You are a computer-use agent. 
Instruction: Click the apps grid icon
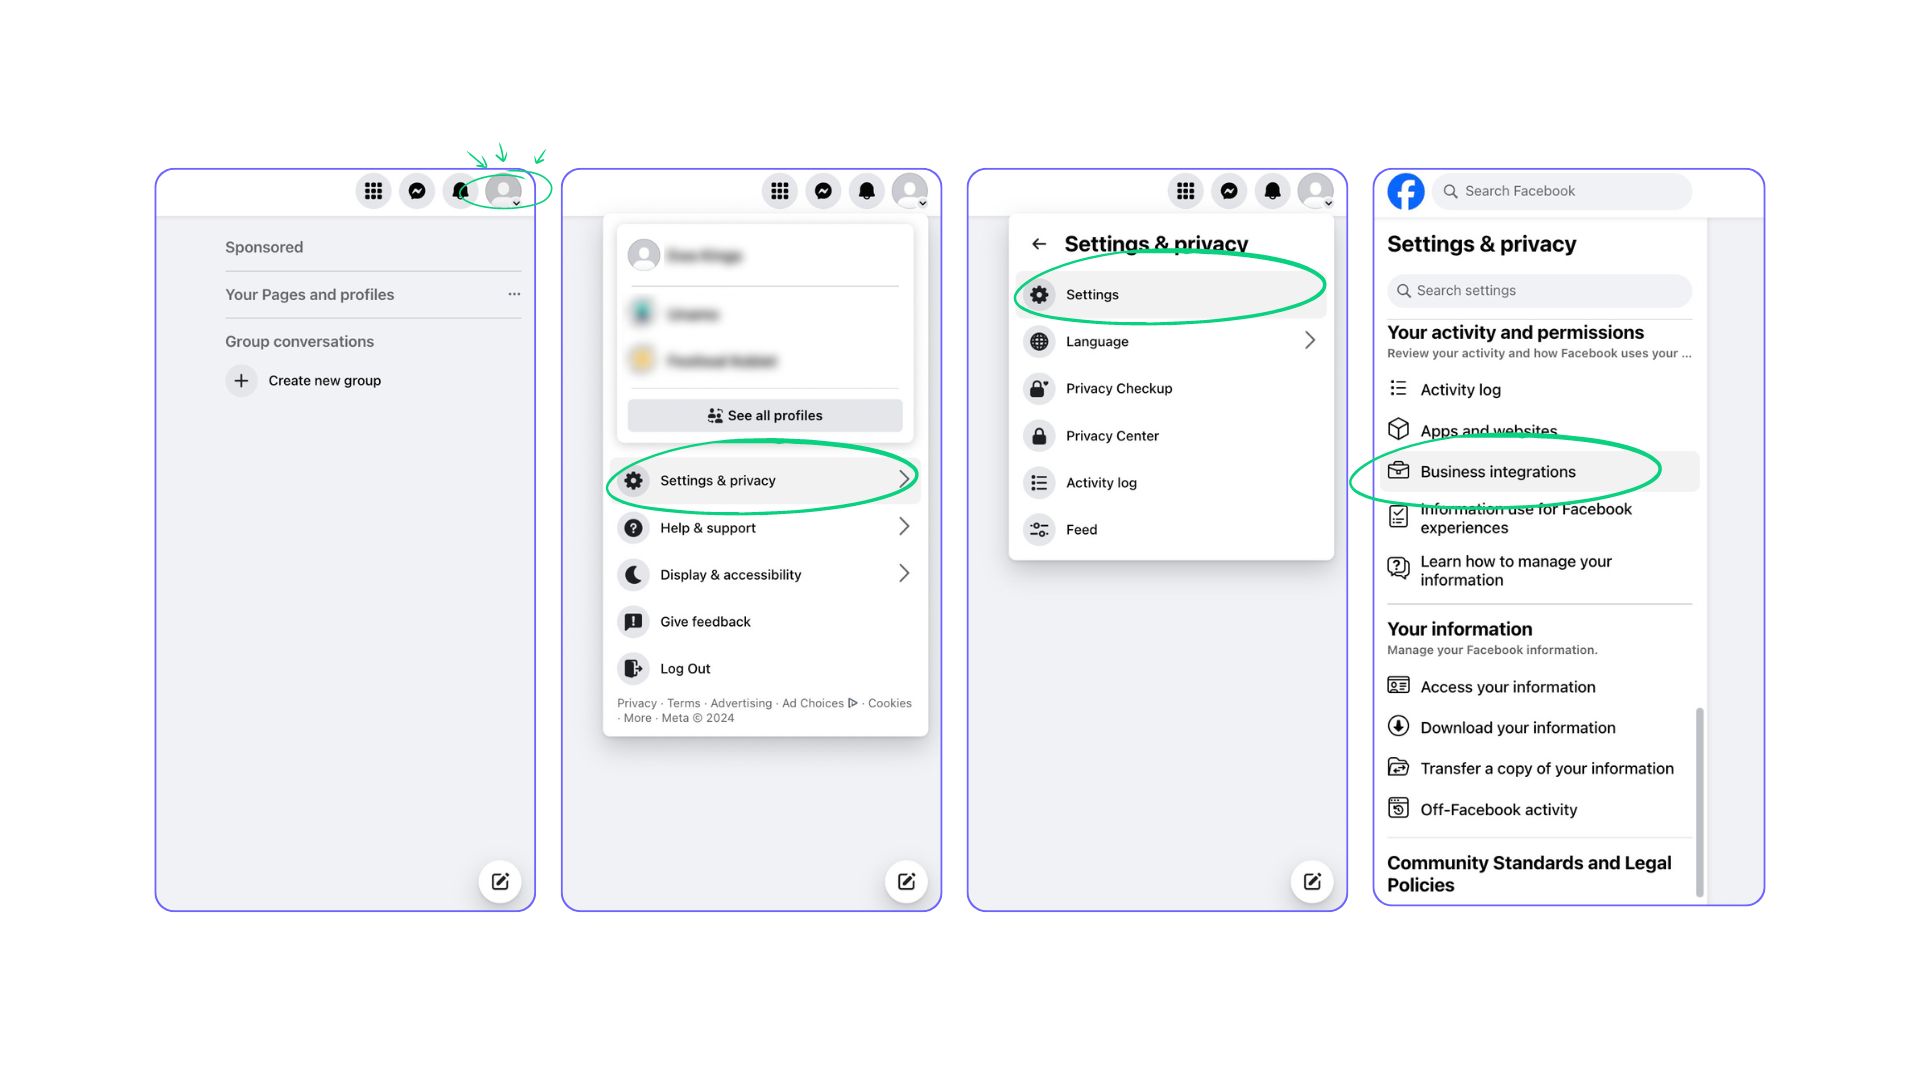coord(375,191)
